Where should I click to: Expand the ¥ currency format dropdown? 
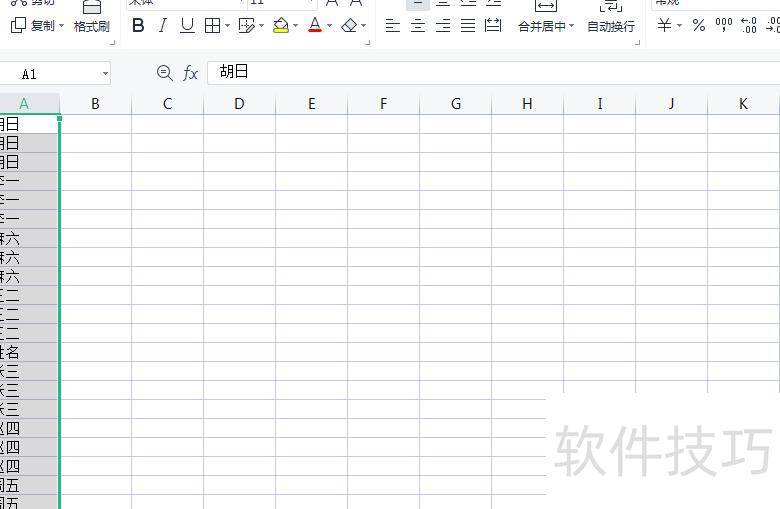679,25
